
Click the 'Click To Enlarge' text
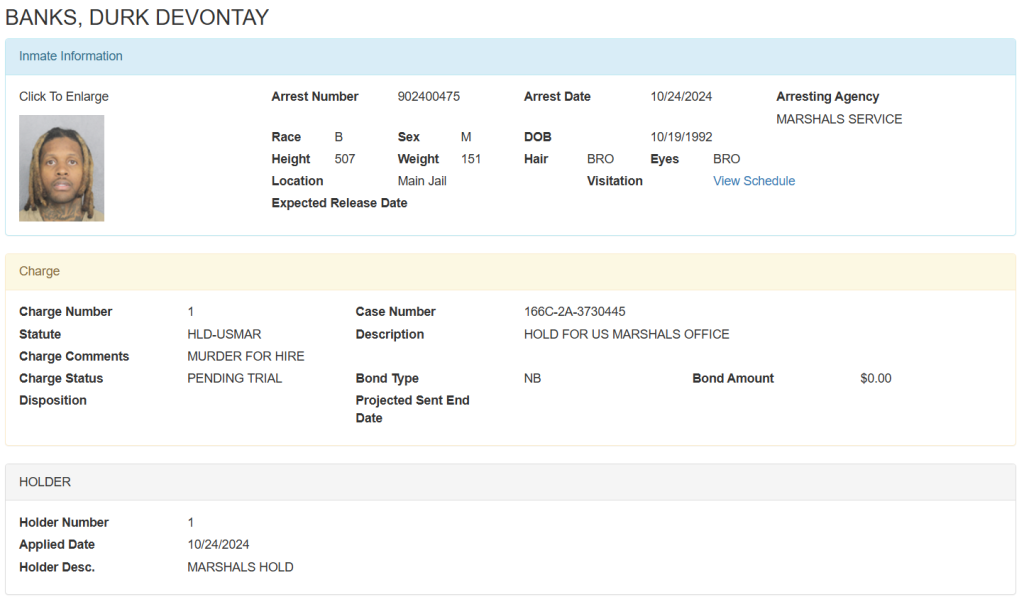click(x=64, y=97)
